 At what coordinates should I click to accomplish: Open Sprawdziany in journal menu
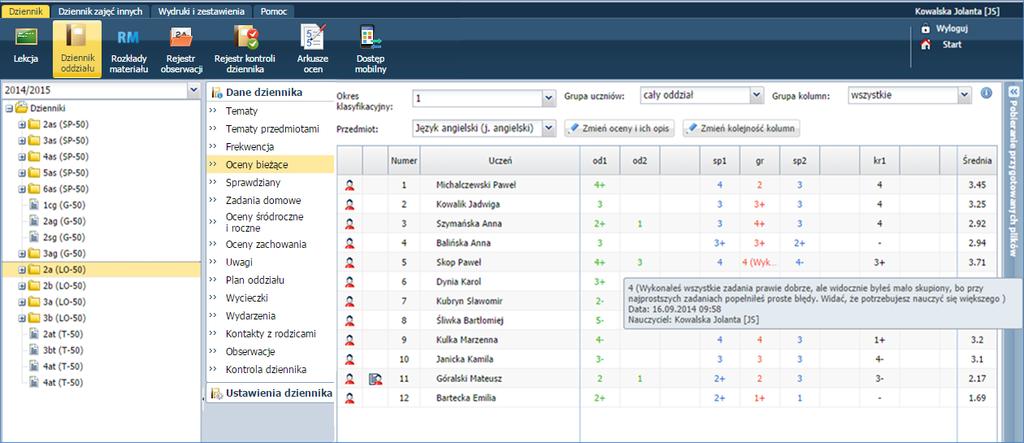253,182
